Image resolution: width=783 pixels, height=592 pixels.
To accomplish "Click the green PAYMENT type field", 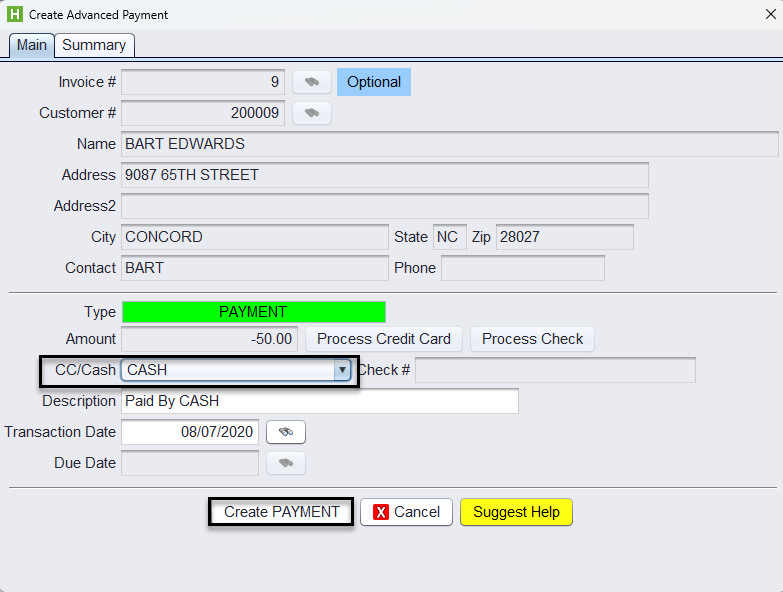I will (x=253, y=312).
